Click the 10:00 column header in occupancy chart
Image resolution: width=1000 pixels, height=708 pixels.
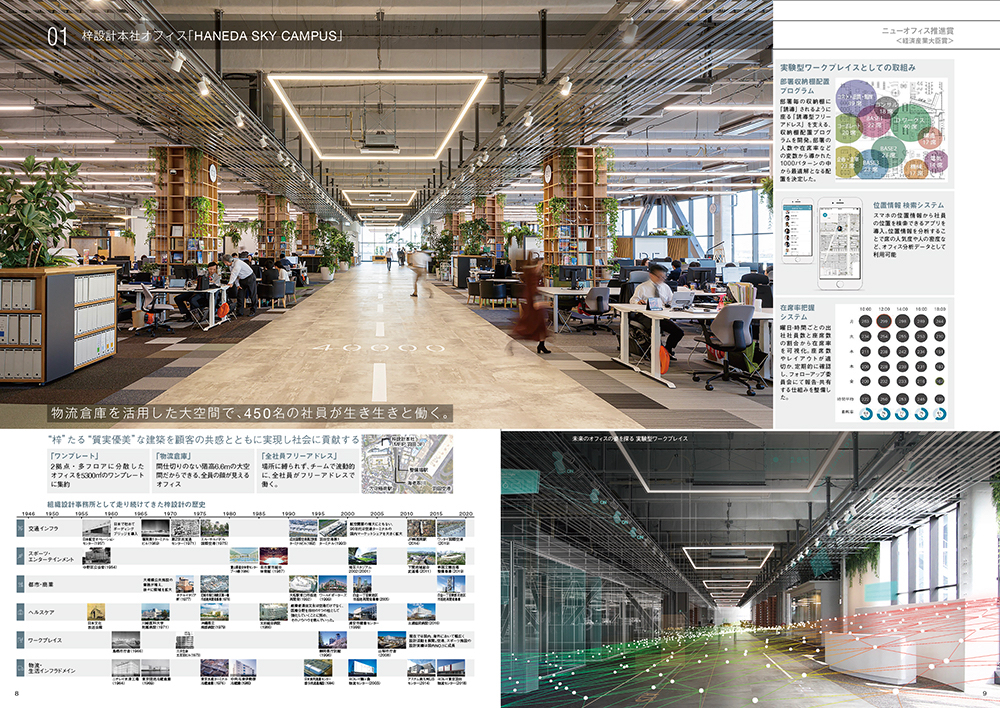point(865,309)
